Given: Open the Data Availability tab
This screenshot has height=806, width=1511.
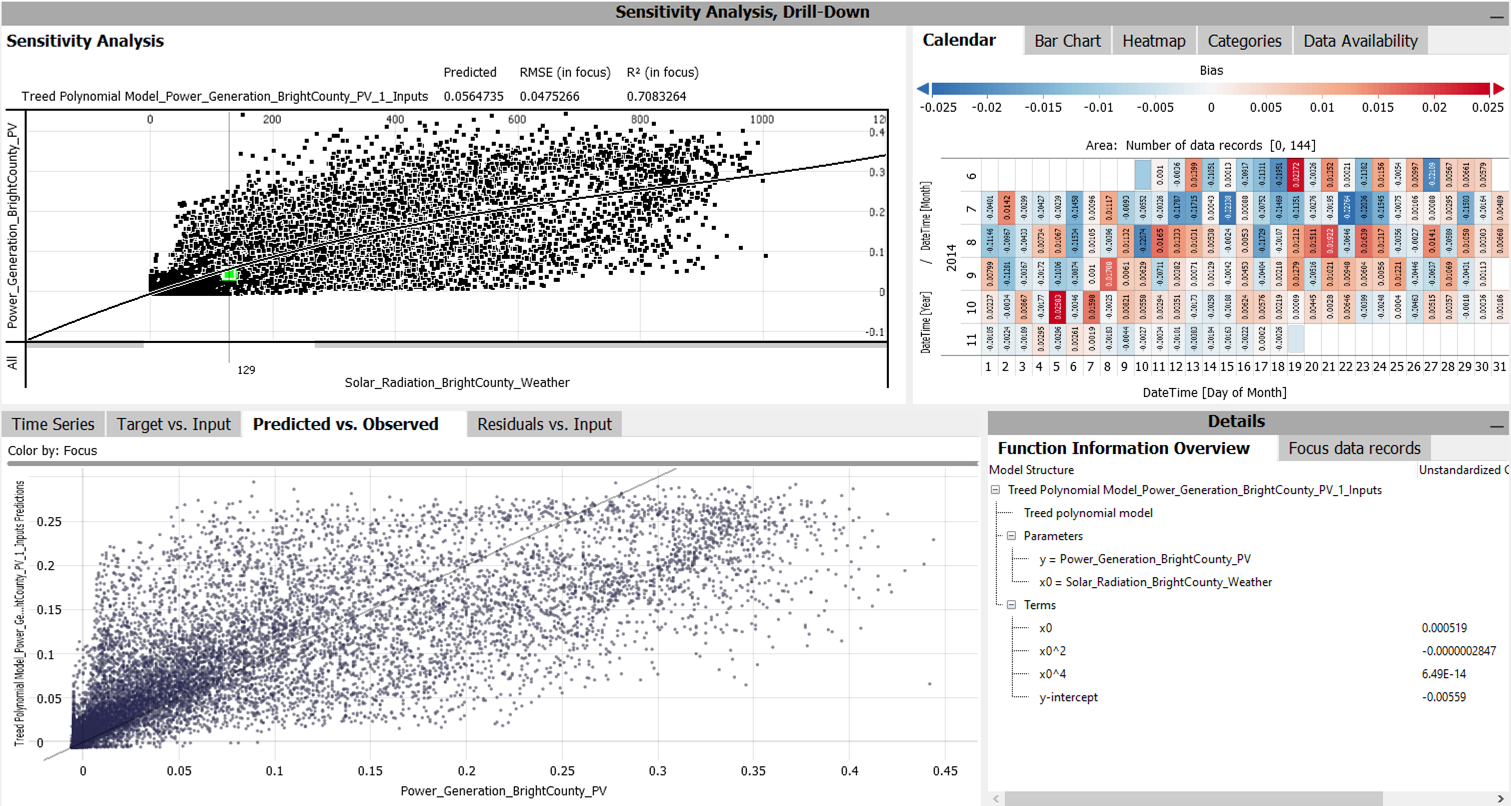Looking at the screenshot, I should click(1360, 41).
